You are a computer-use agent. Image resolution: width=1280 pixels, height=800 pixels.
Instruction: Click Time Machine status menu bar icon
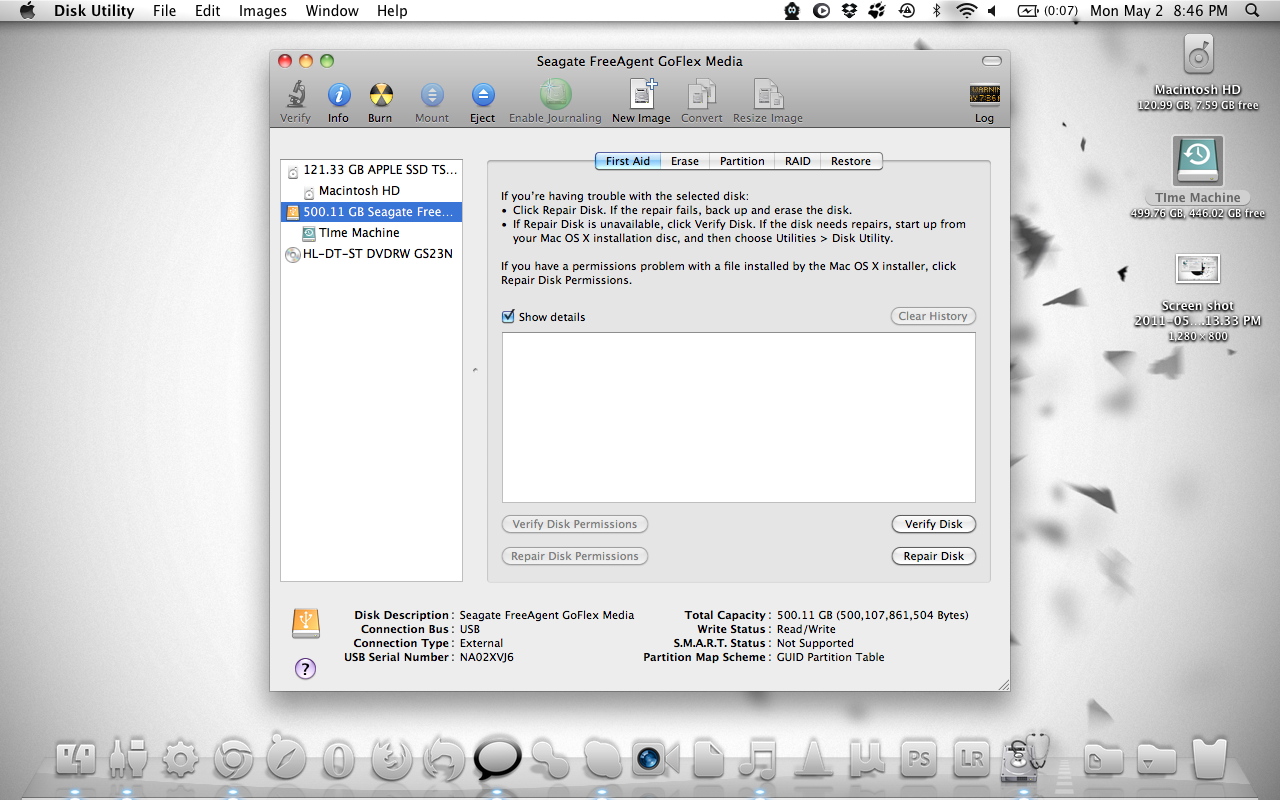(907, 11)
